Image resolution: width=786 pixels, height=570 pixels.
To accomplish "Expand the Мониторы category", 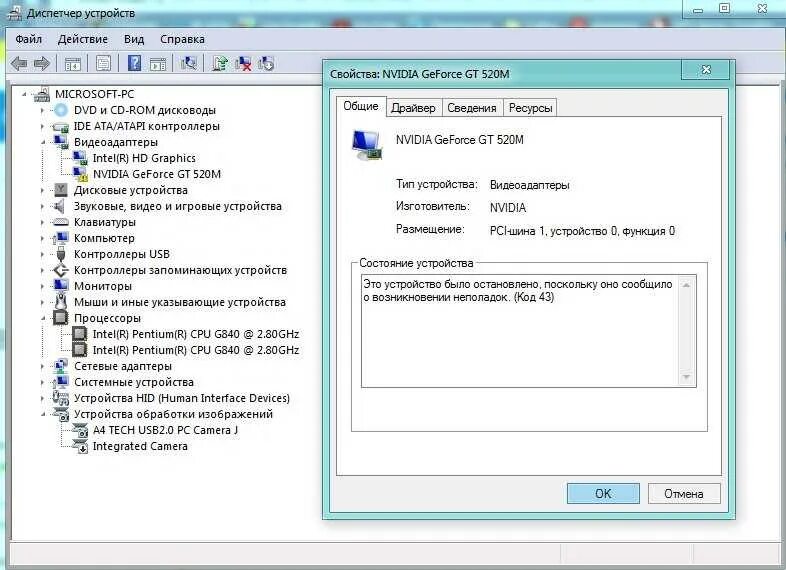I will pyautogui.click(x=43, y=286).
